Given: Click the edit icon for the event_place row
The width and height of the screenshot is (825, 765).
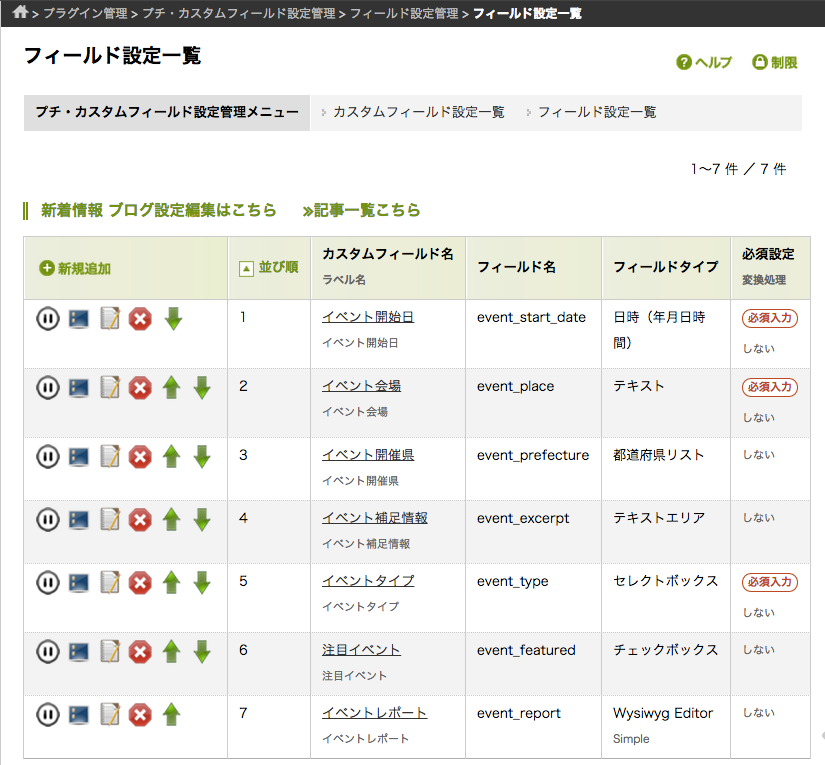Looking at the screenshot, I should (x=110, y=387).
